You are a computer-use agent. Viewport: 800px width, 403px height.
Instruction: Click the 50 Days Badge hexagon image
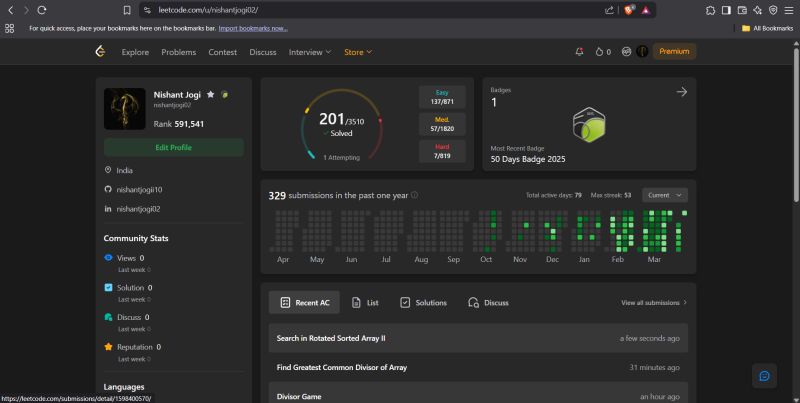click(589, 125)
